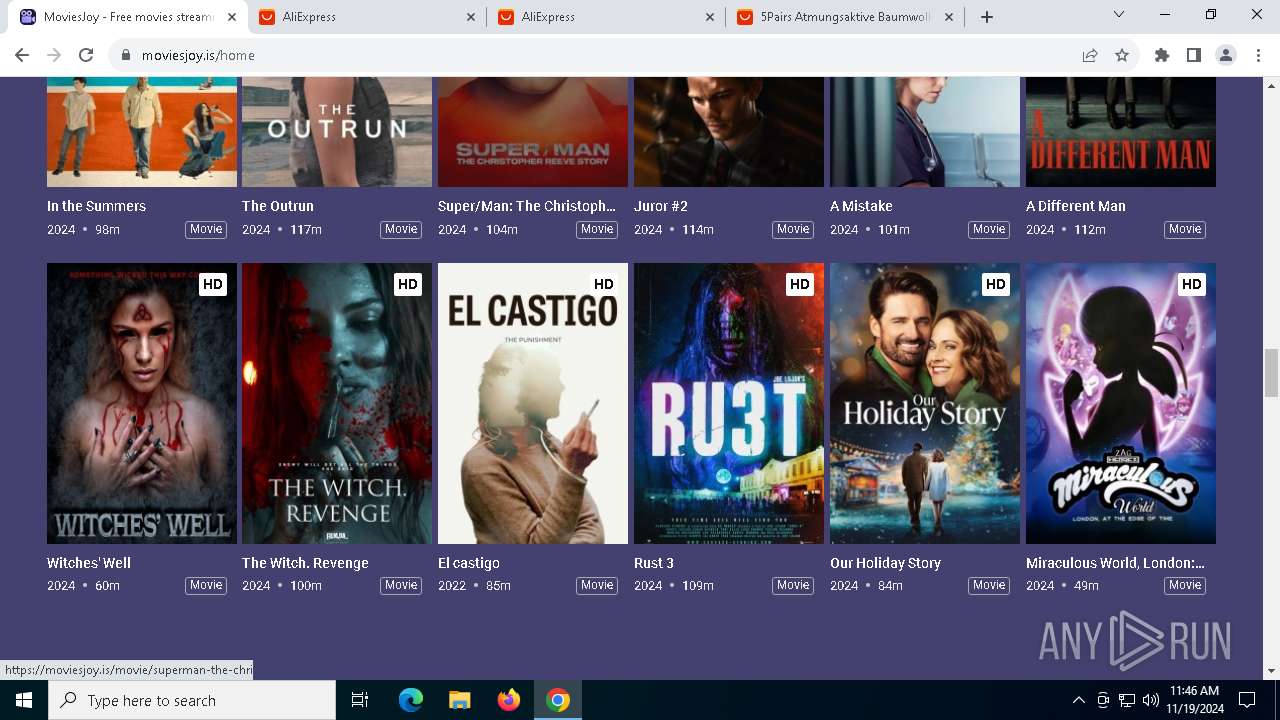The height and width of the screenshot is (720, 1280).
Task: Open the In the Summers poster
Action: click(142, 131)
